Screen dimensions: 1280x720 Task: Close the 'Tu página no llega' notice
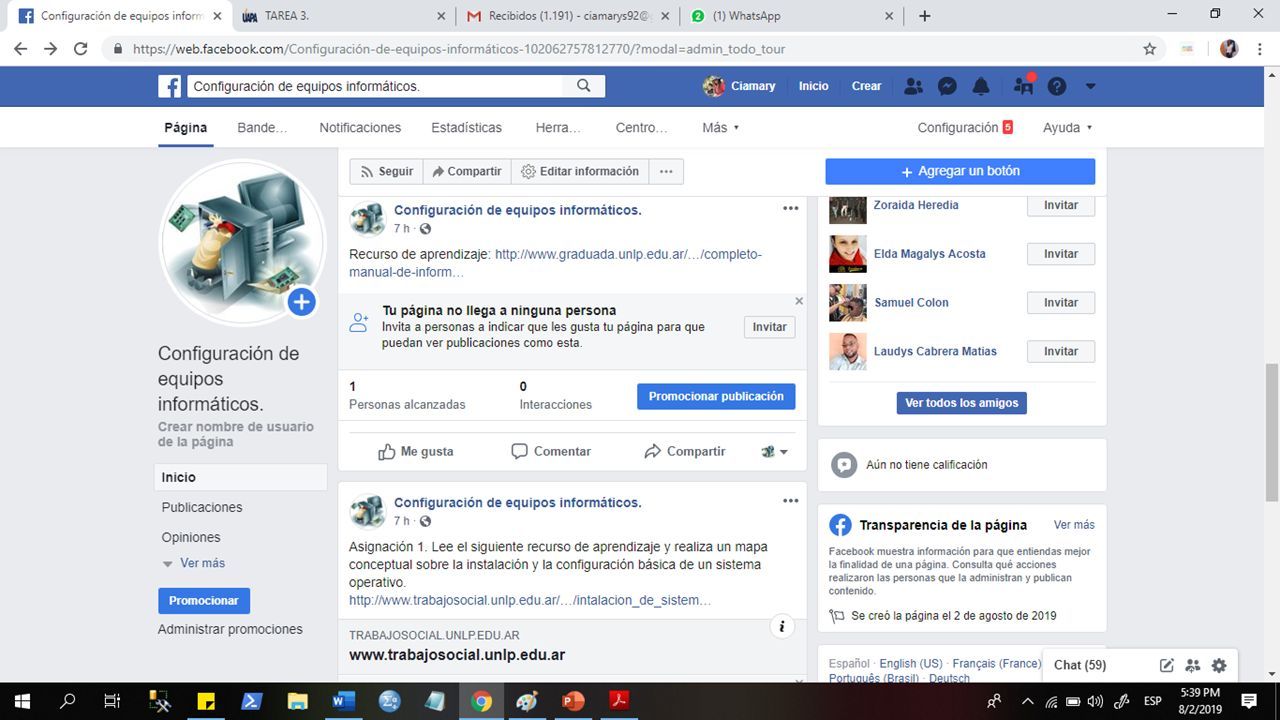799,301
